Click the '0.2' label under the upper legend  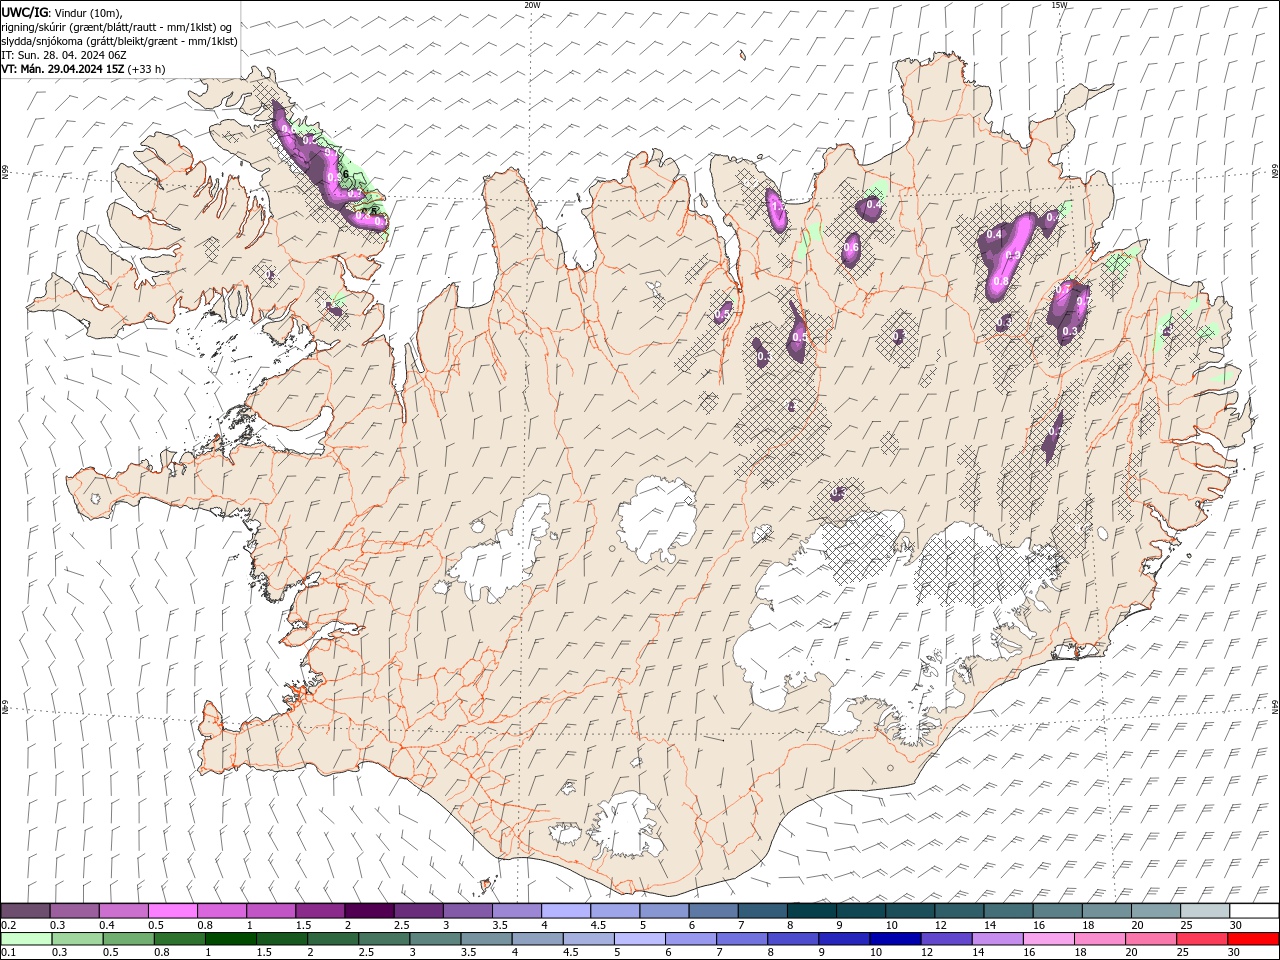point(8,925)
